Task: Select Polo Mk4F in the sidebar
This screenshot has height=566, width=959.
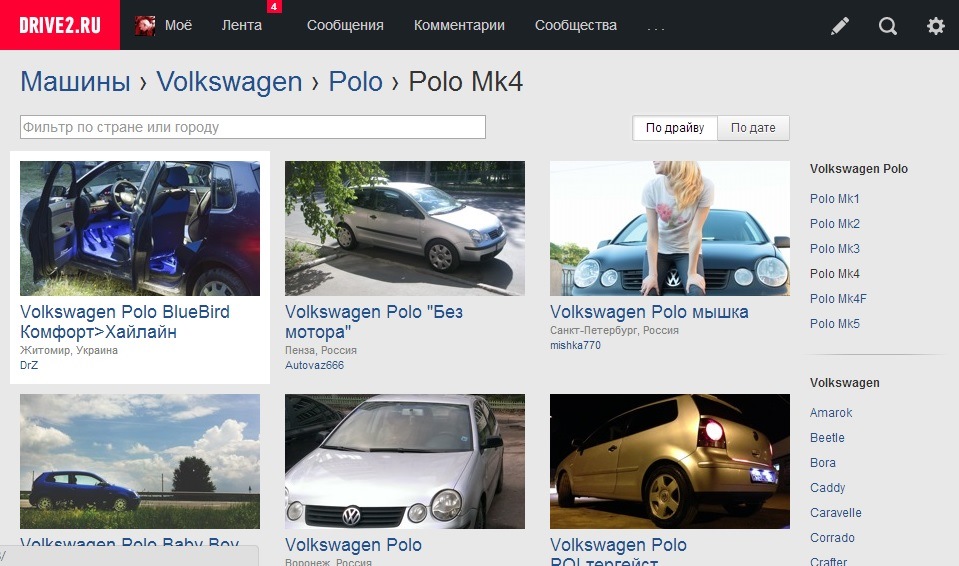Action: [838, 299]
